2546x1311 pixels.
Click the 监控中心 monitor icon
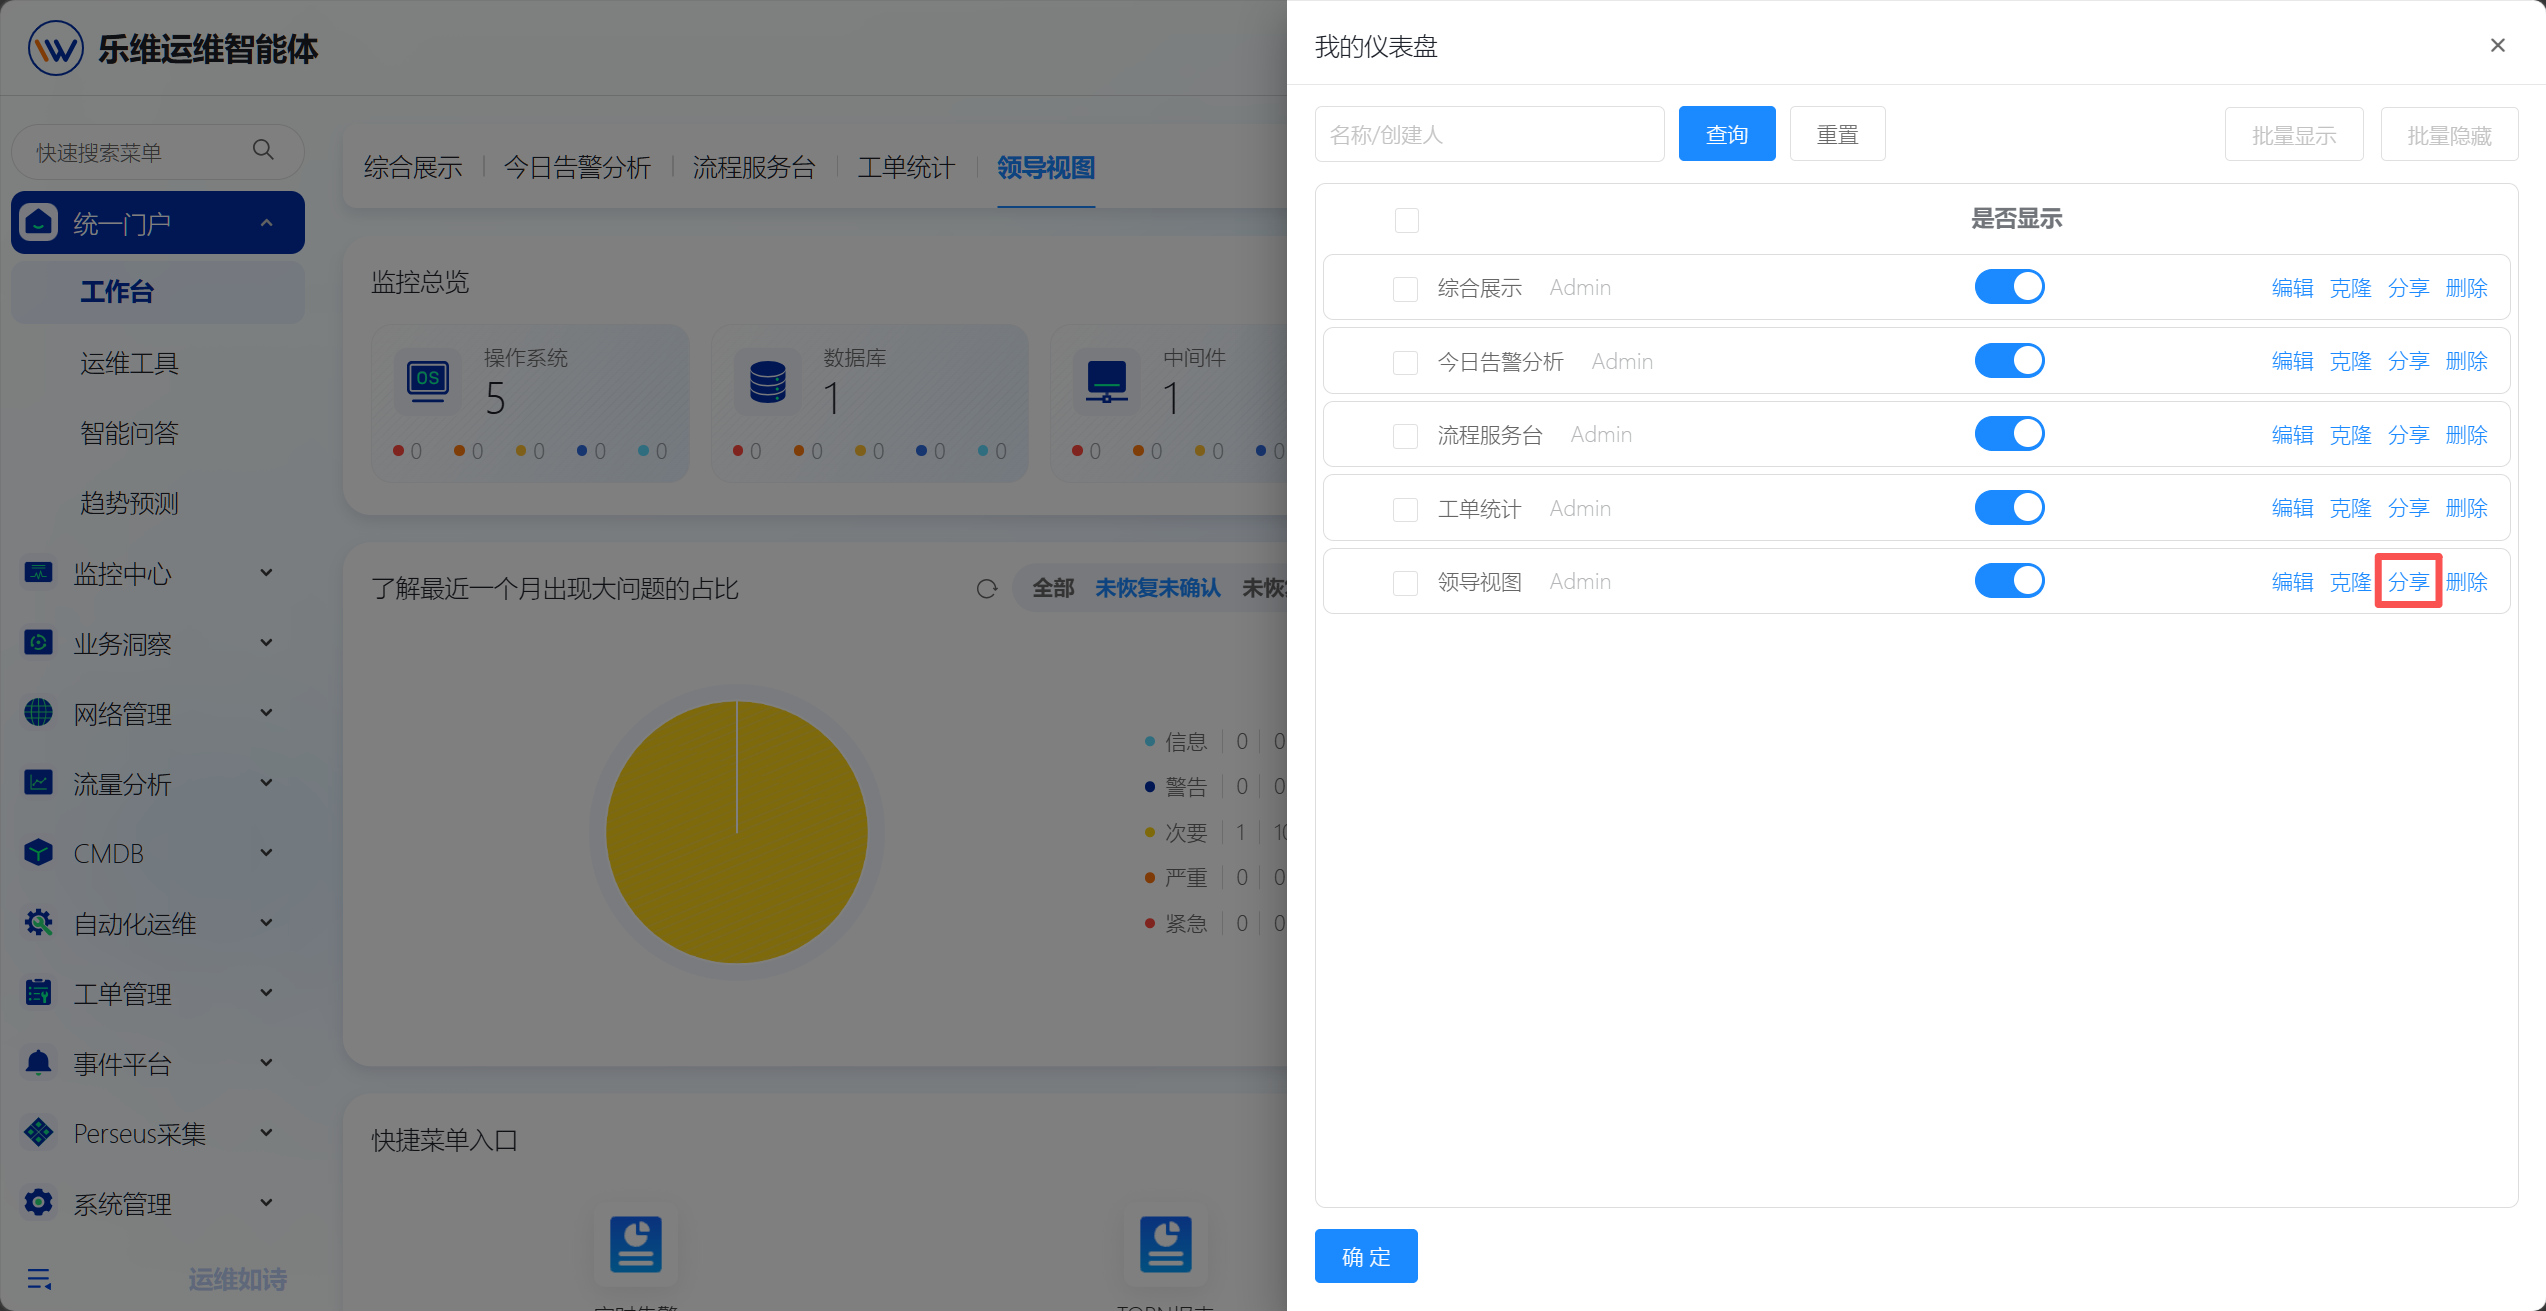39,573
